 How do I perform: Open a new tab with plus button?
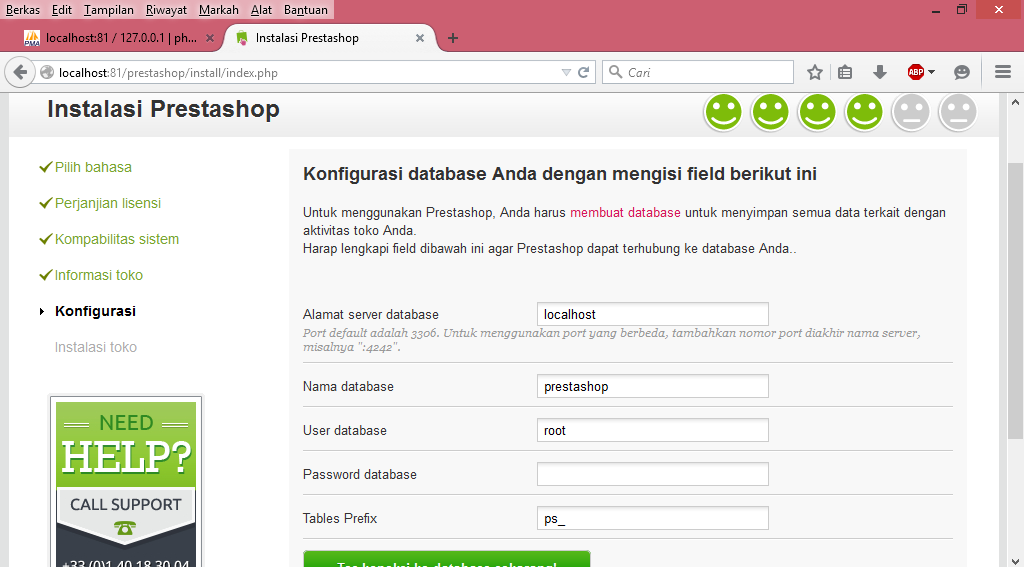(453, 39)
